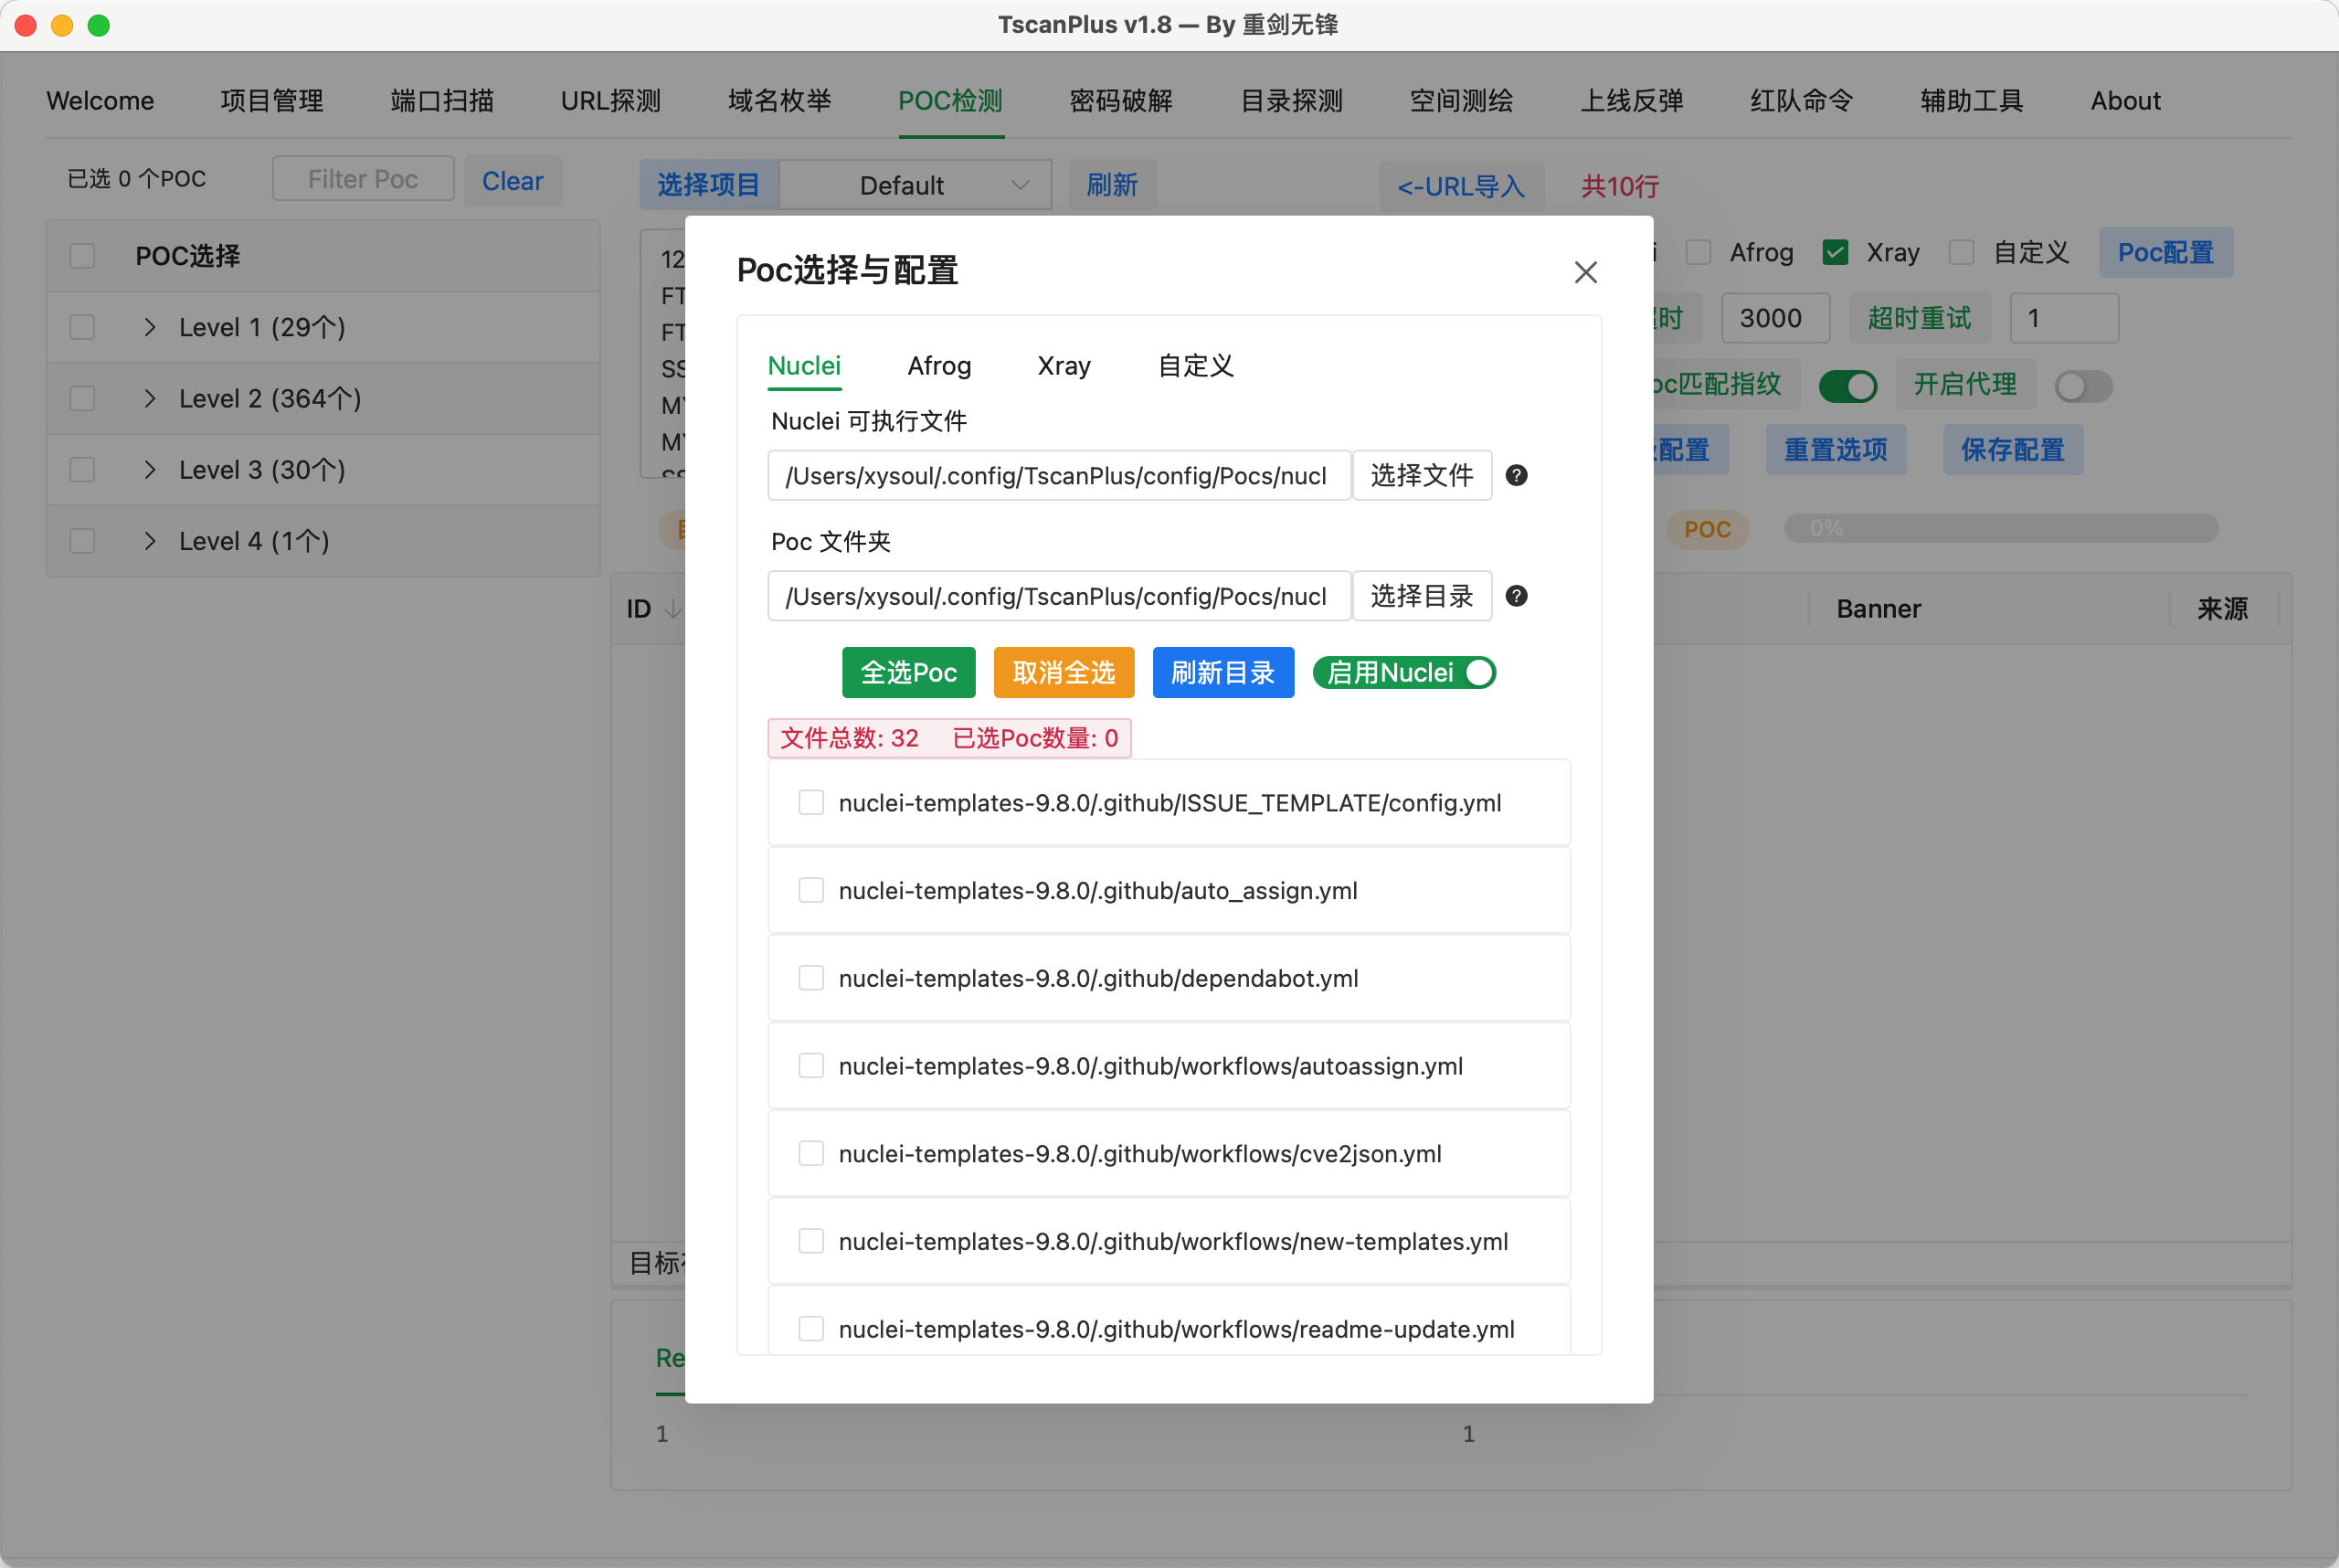The image size is (2339, 1568).
Task: Click help icon next to 选择文件
Action: click(1516, 476)
